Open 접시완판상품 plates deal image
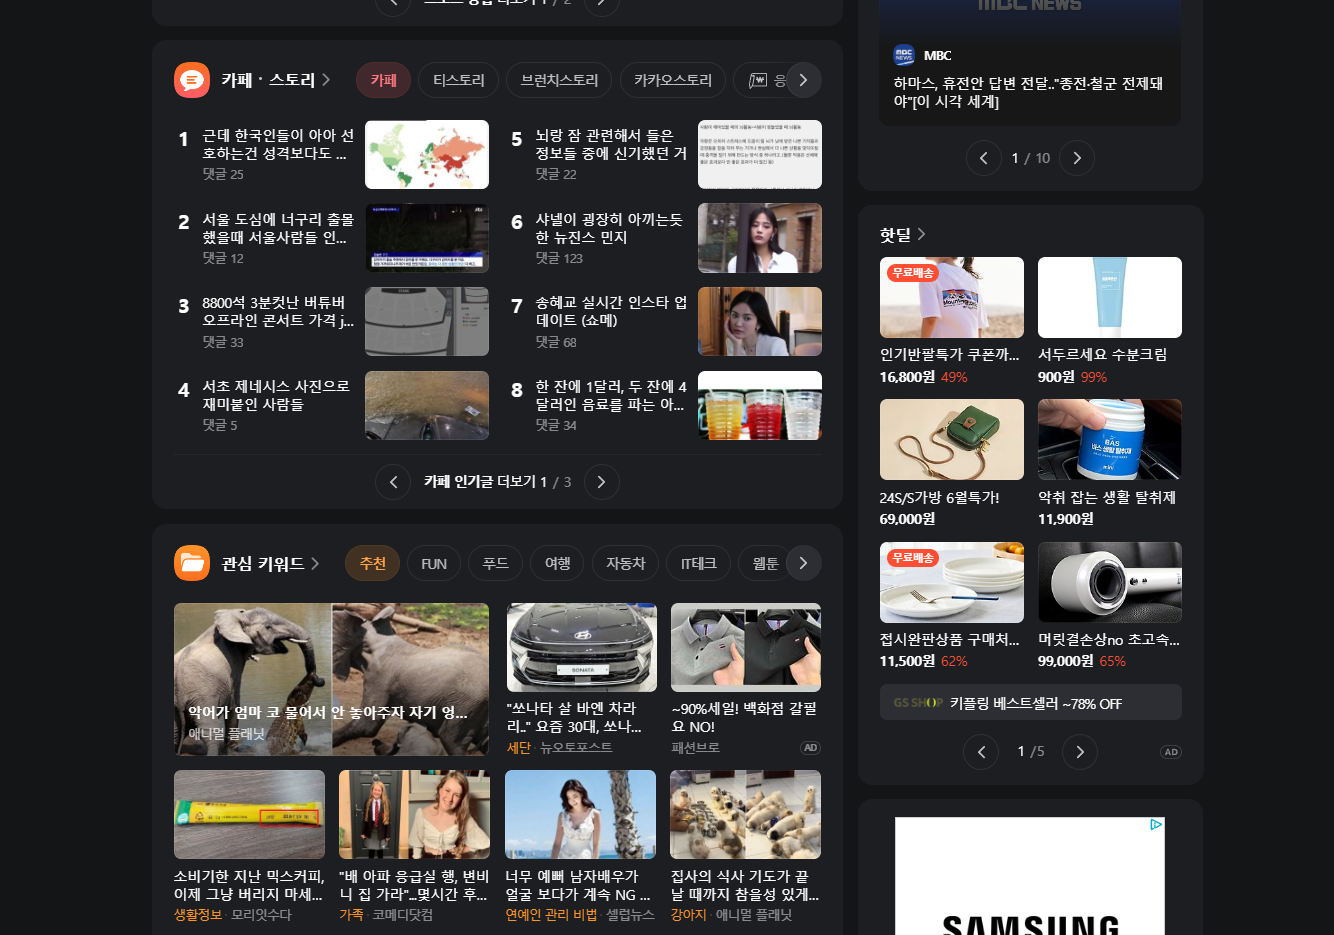The image size is (1334, 935). coord(952,582)
